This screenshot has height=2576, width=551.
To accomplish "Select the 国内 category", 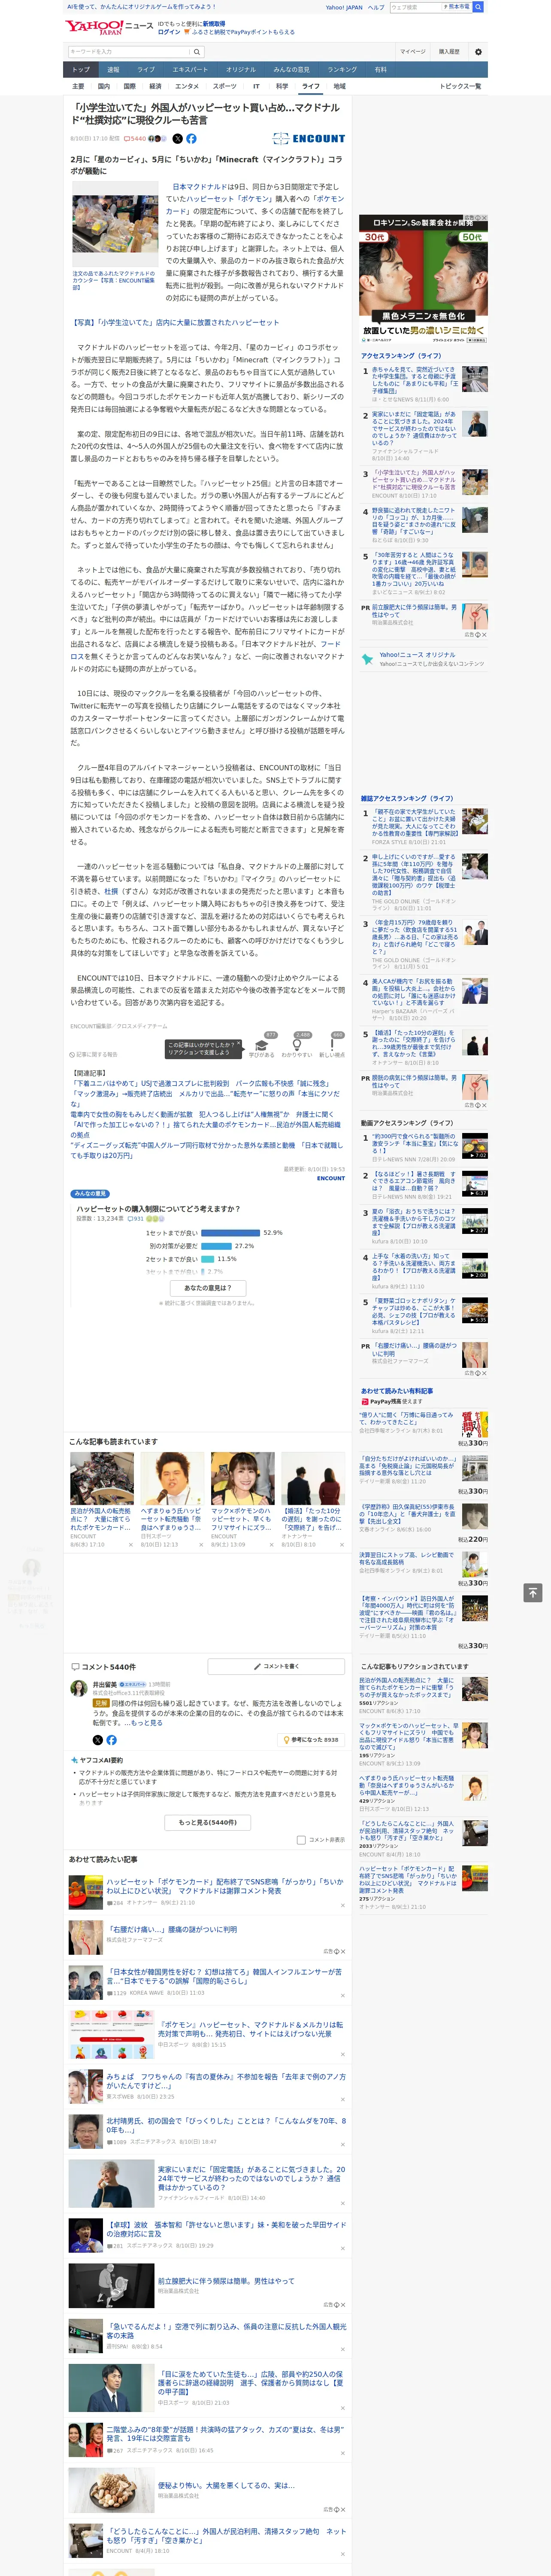I will coord(103,86).
